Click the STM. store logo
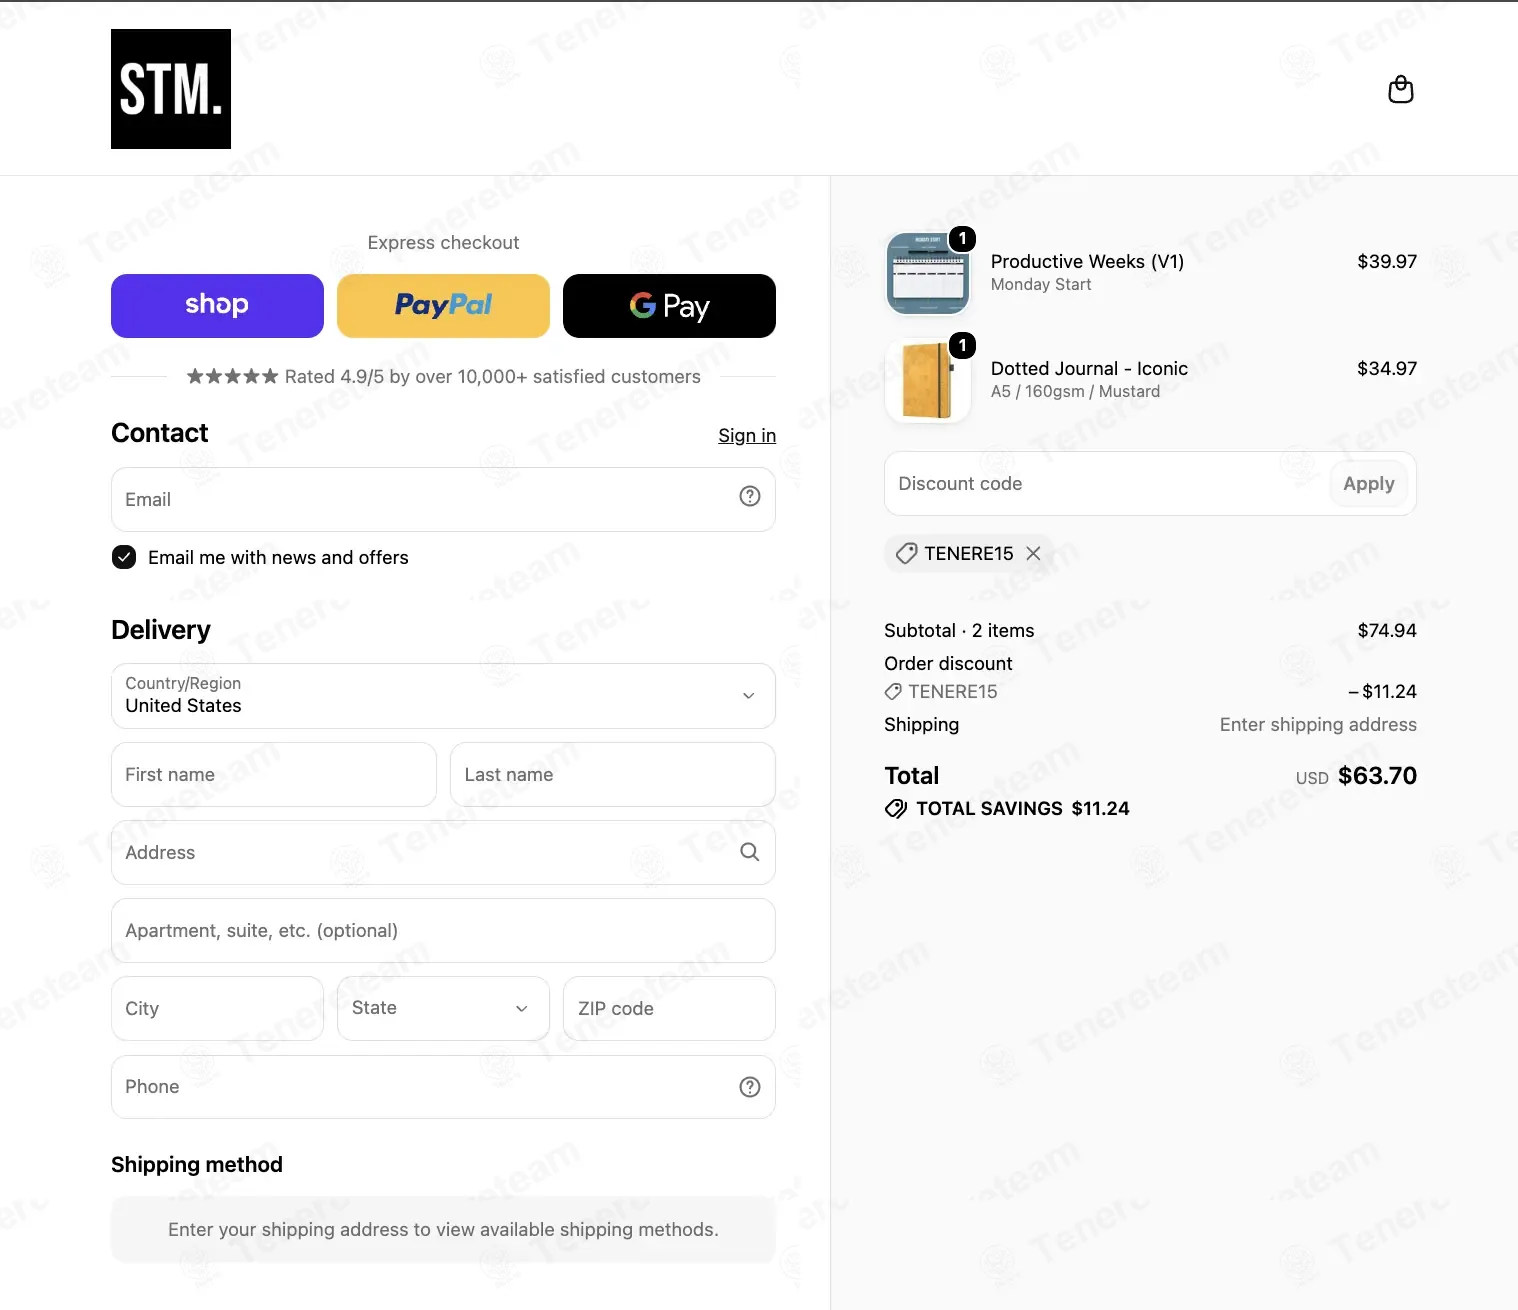The width and height of the screenshot is (1518, 1310). 171,89
